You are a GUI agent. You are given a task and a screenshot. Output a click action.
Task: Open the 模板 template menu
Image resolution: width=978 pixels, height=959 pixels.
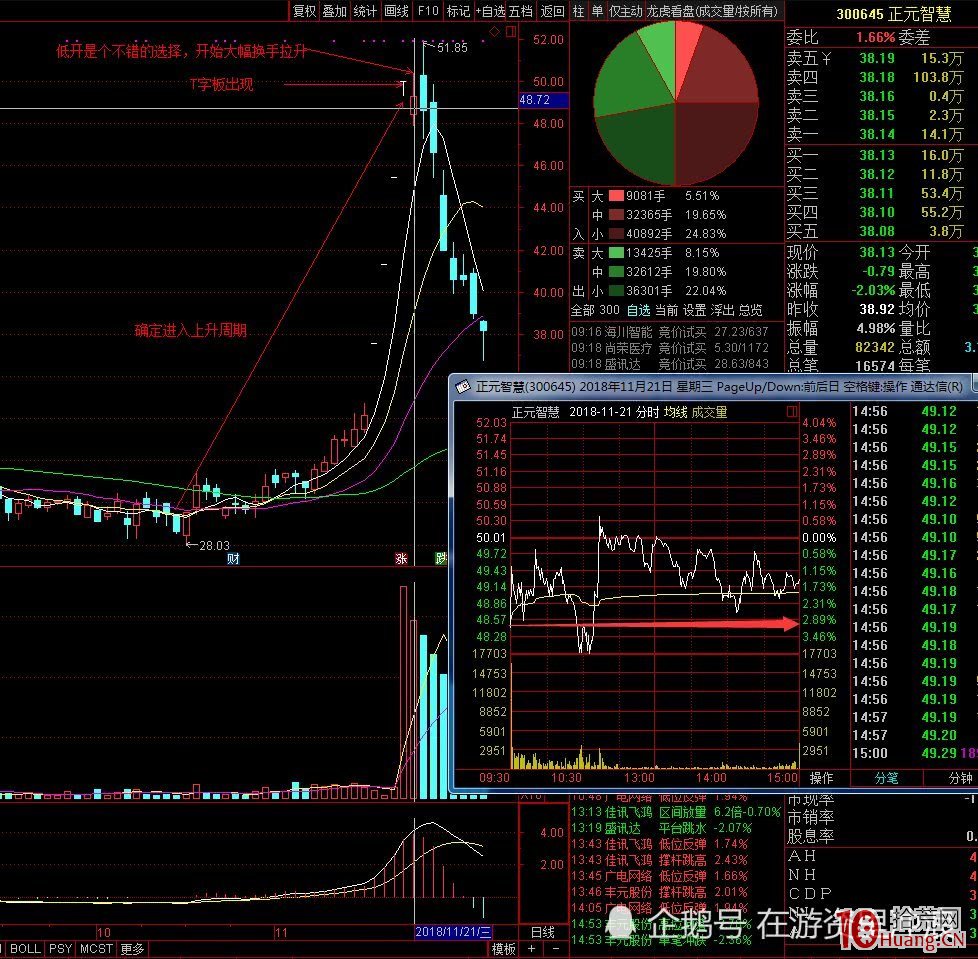pos(503,948)
